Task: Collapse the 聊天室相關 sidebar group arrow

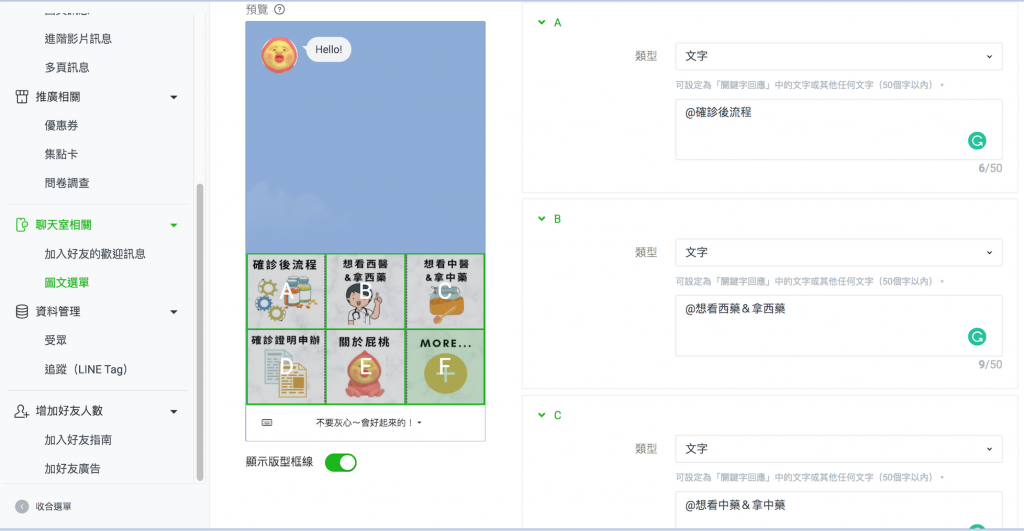Action: point(174,225)
